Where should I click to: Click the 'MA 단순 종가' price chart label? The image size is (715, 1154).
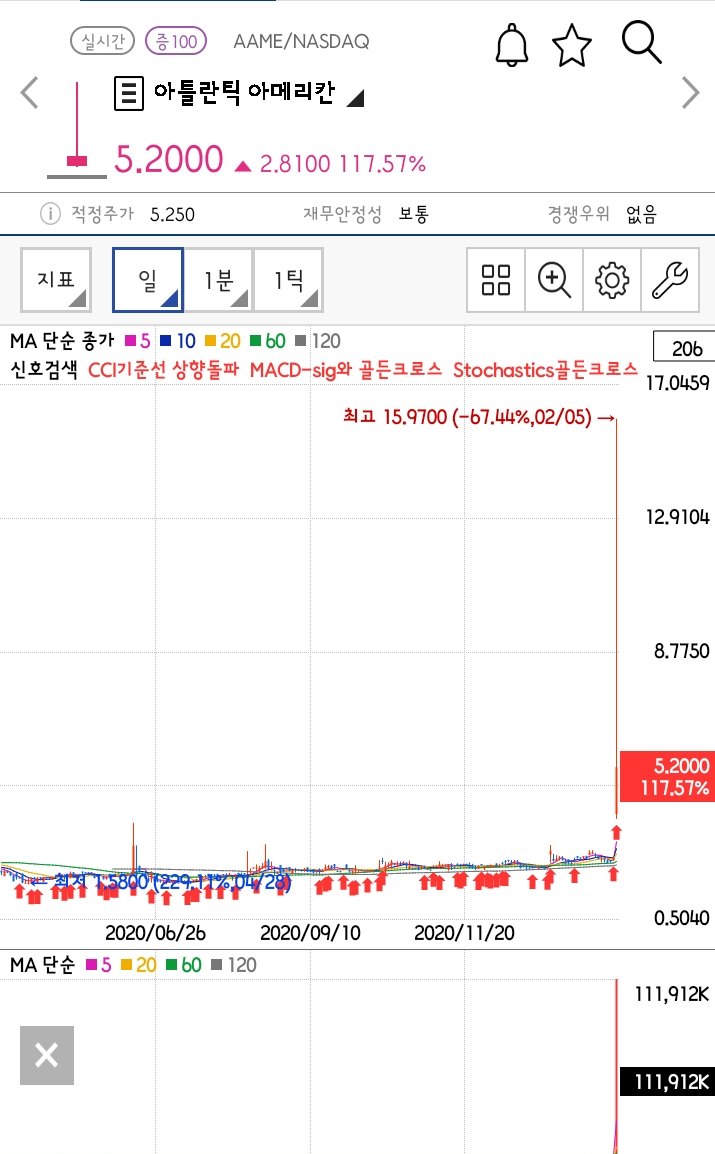pos(63,341)
